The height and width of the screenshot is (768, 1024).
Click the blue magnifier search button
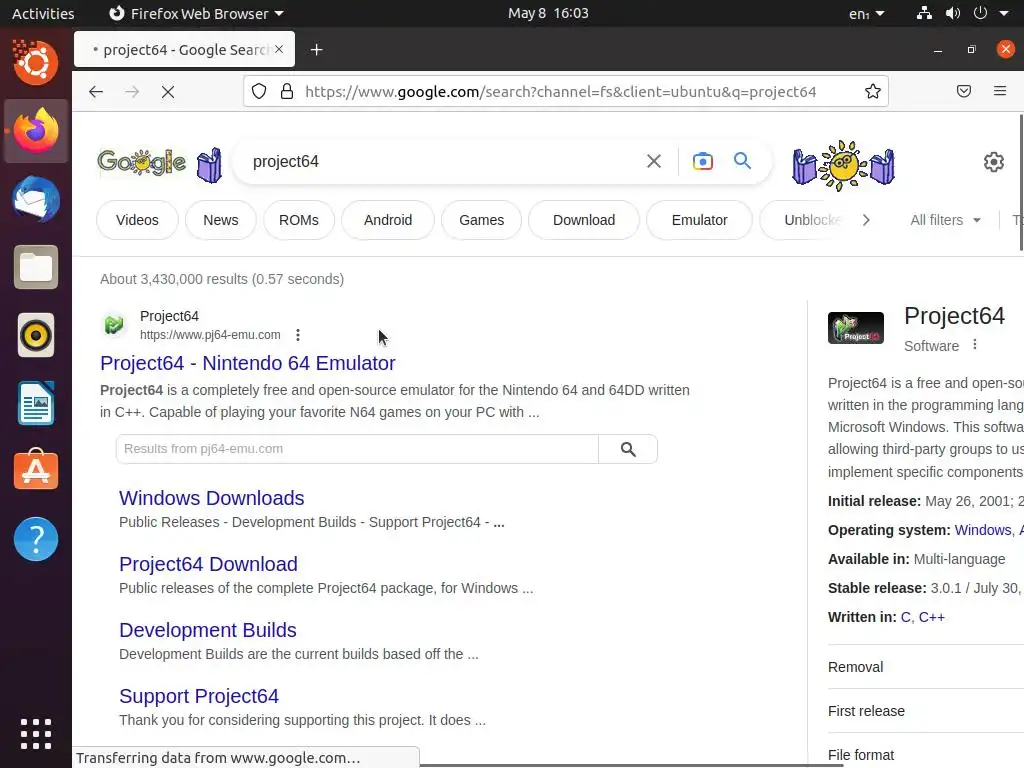[743, 161]
